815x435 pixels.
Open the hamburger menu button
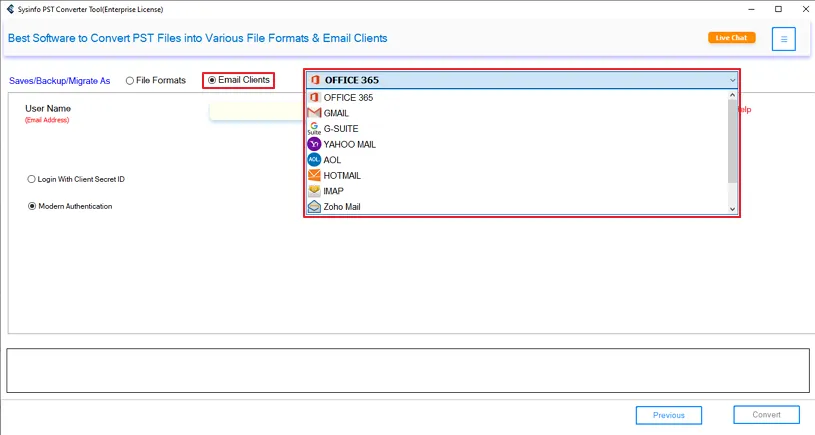783,39
